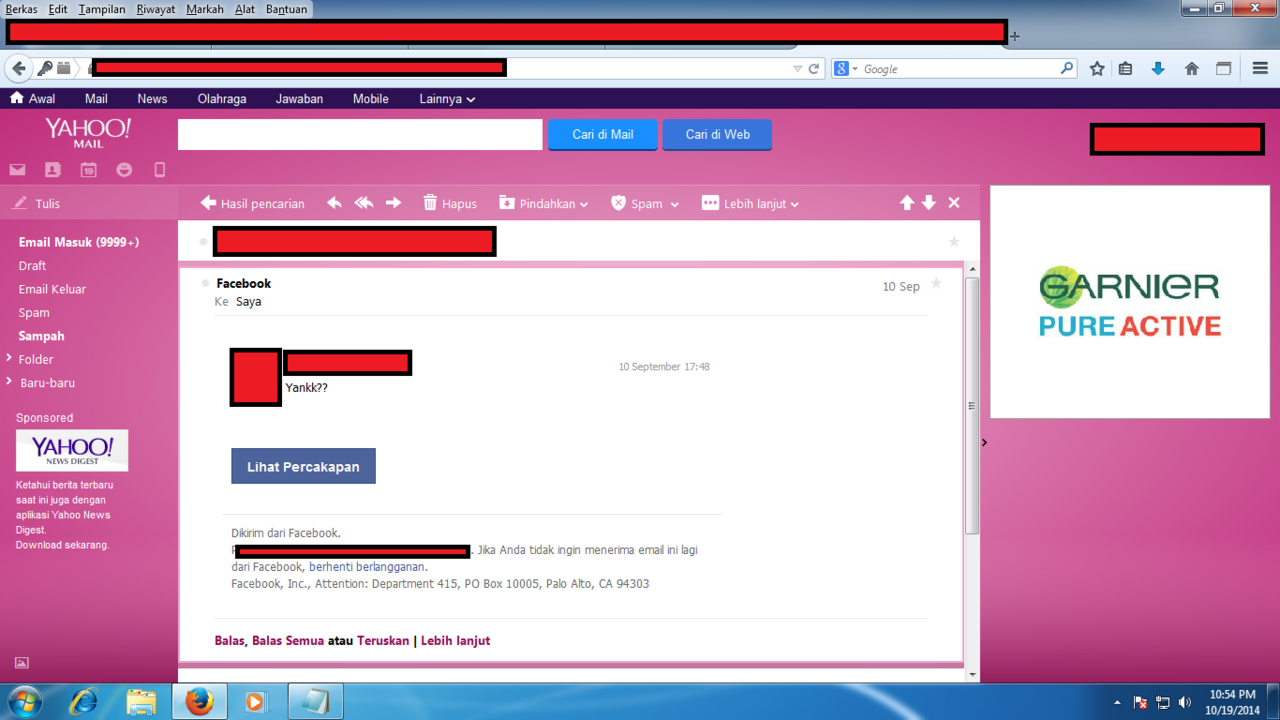Screen dimensions: 1280x720
Task: Click the volume speaker tray icon
Action: (x=1185, y=702)
